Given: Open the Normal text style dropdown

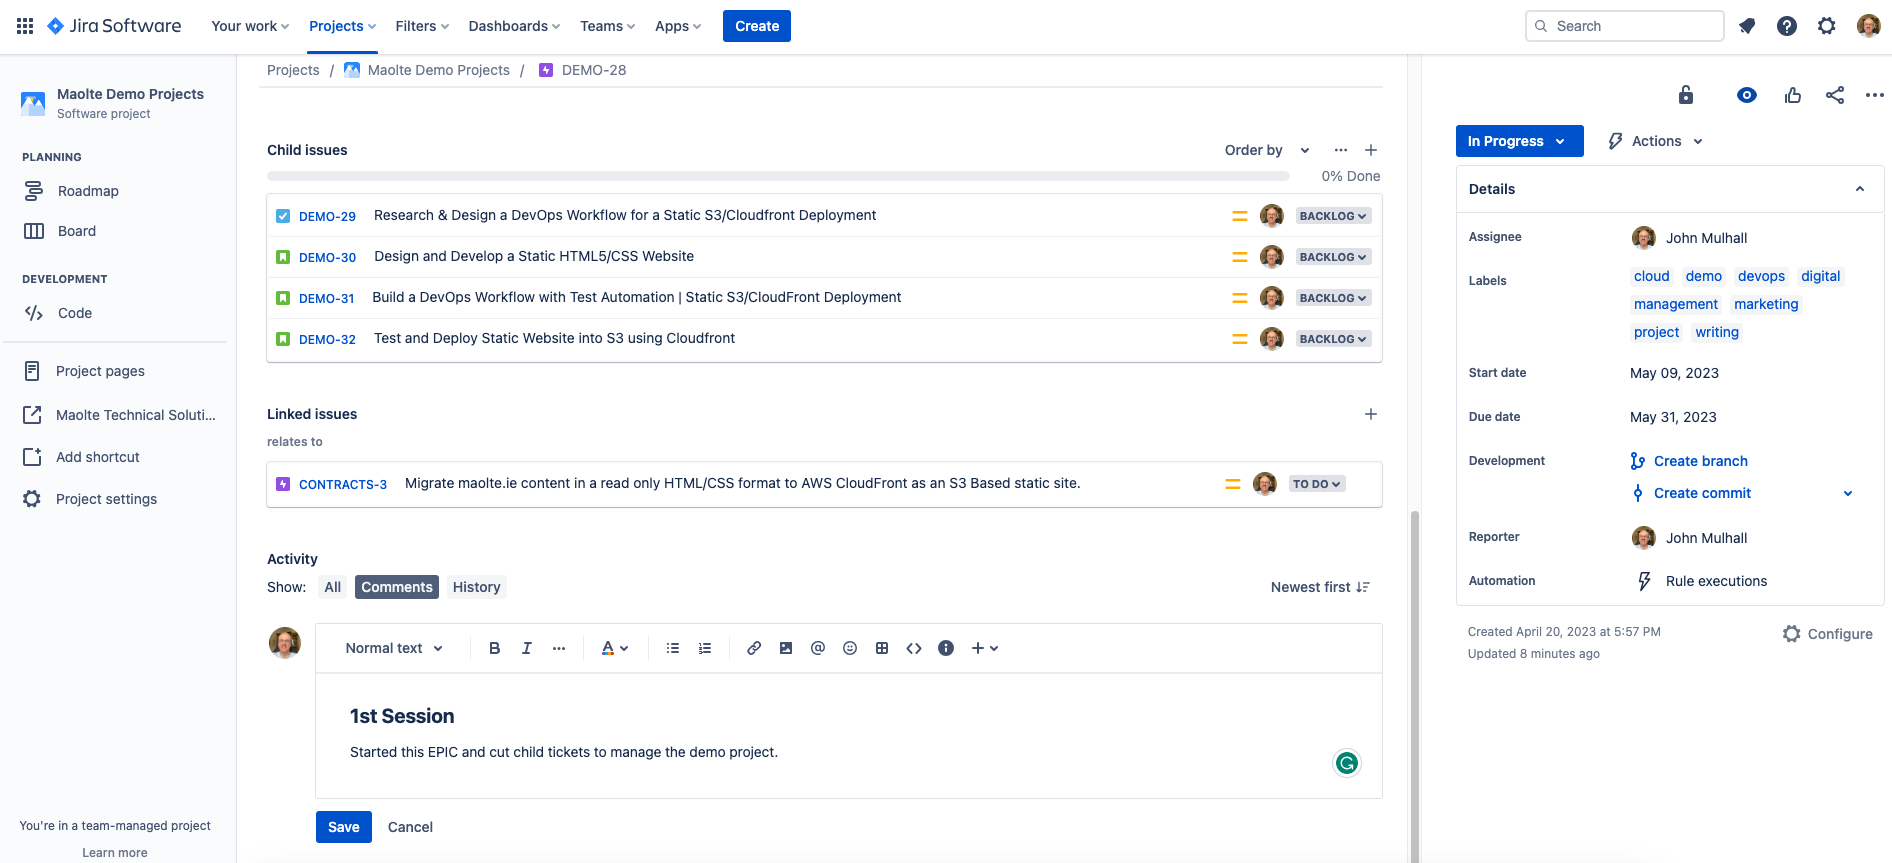Looking at the screenshot, I should pos(394,648).
